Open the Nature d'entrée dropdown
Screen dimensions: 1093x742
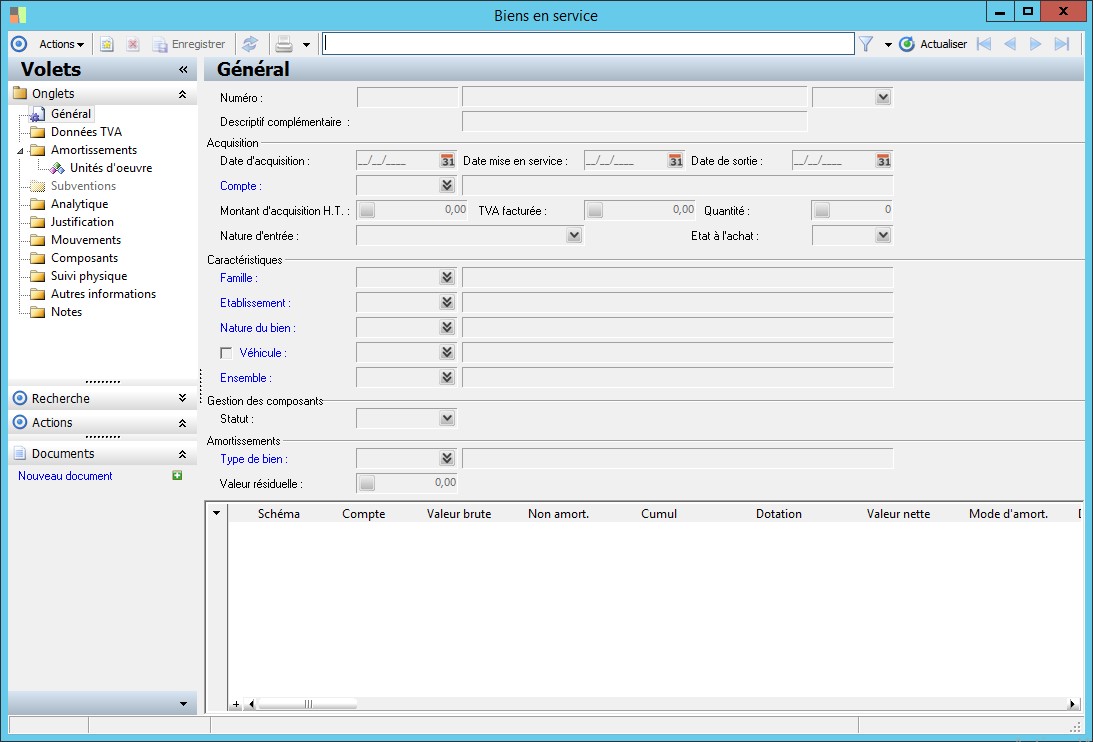(574, 236)
